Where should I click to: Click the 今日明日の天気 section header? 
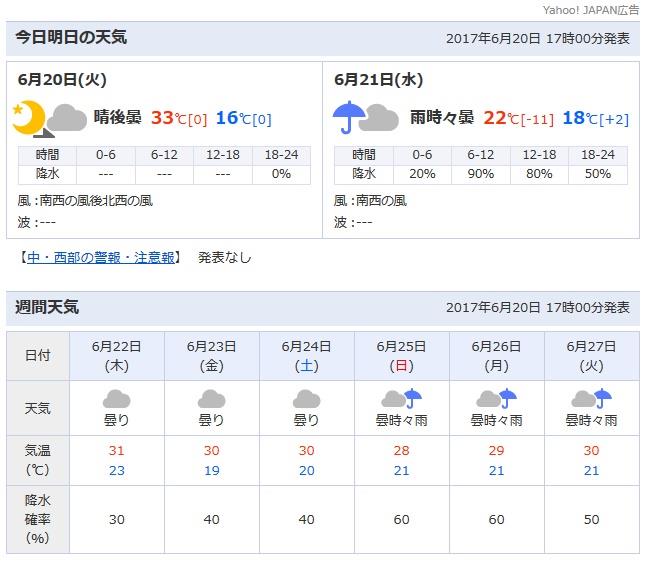[71, 38]
